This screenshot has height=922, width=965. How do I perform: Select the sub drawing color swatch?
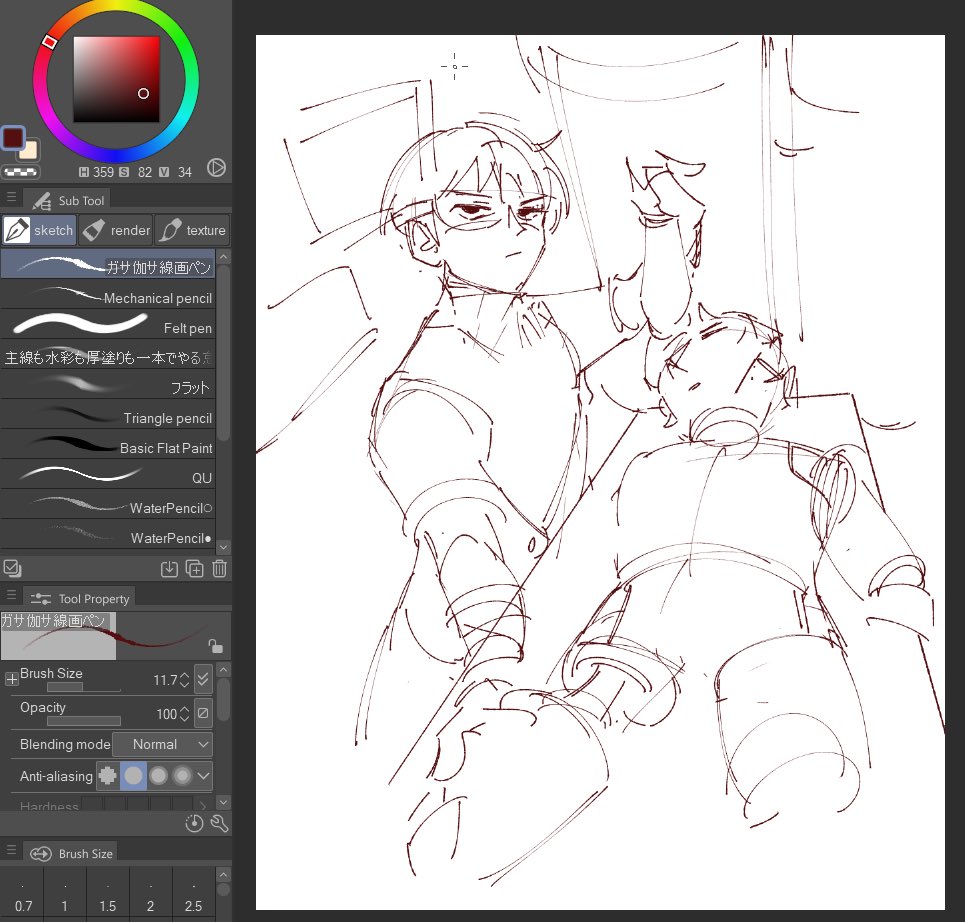(30, 151)
